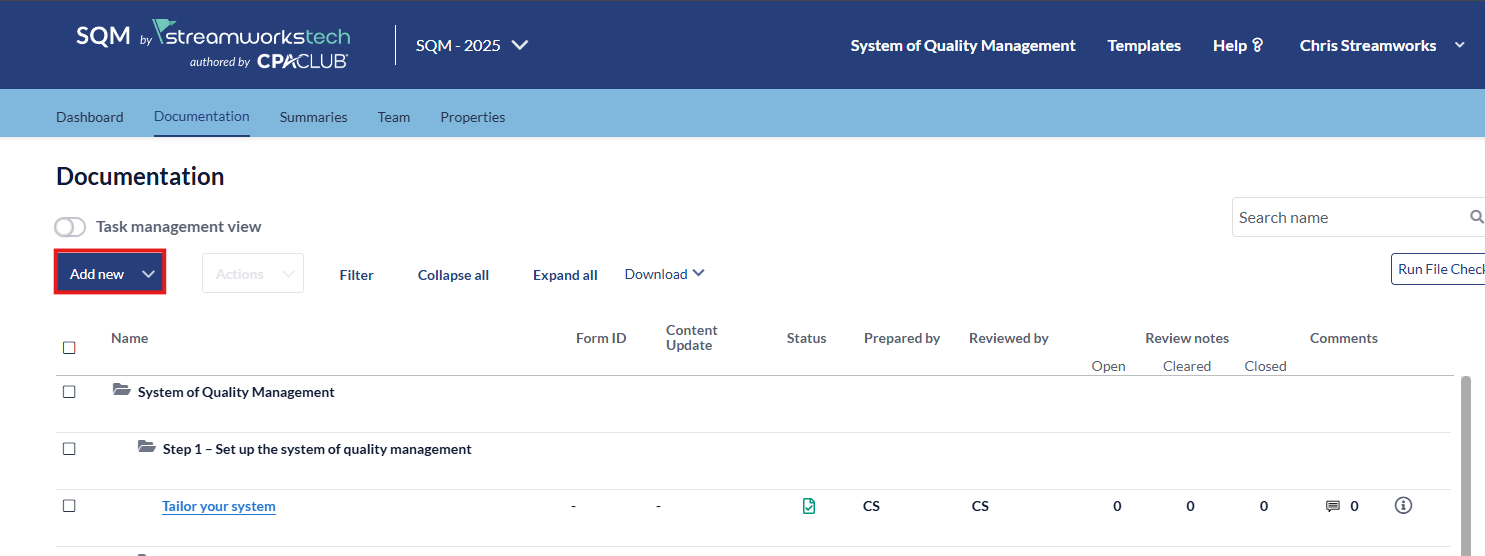Open the Help question mark item
Screen dimensions: 1485x556
pos(1238,45)
